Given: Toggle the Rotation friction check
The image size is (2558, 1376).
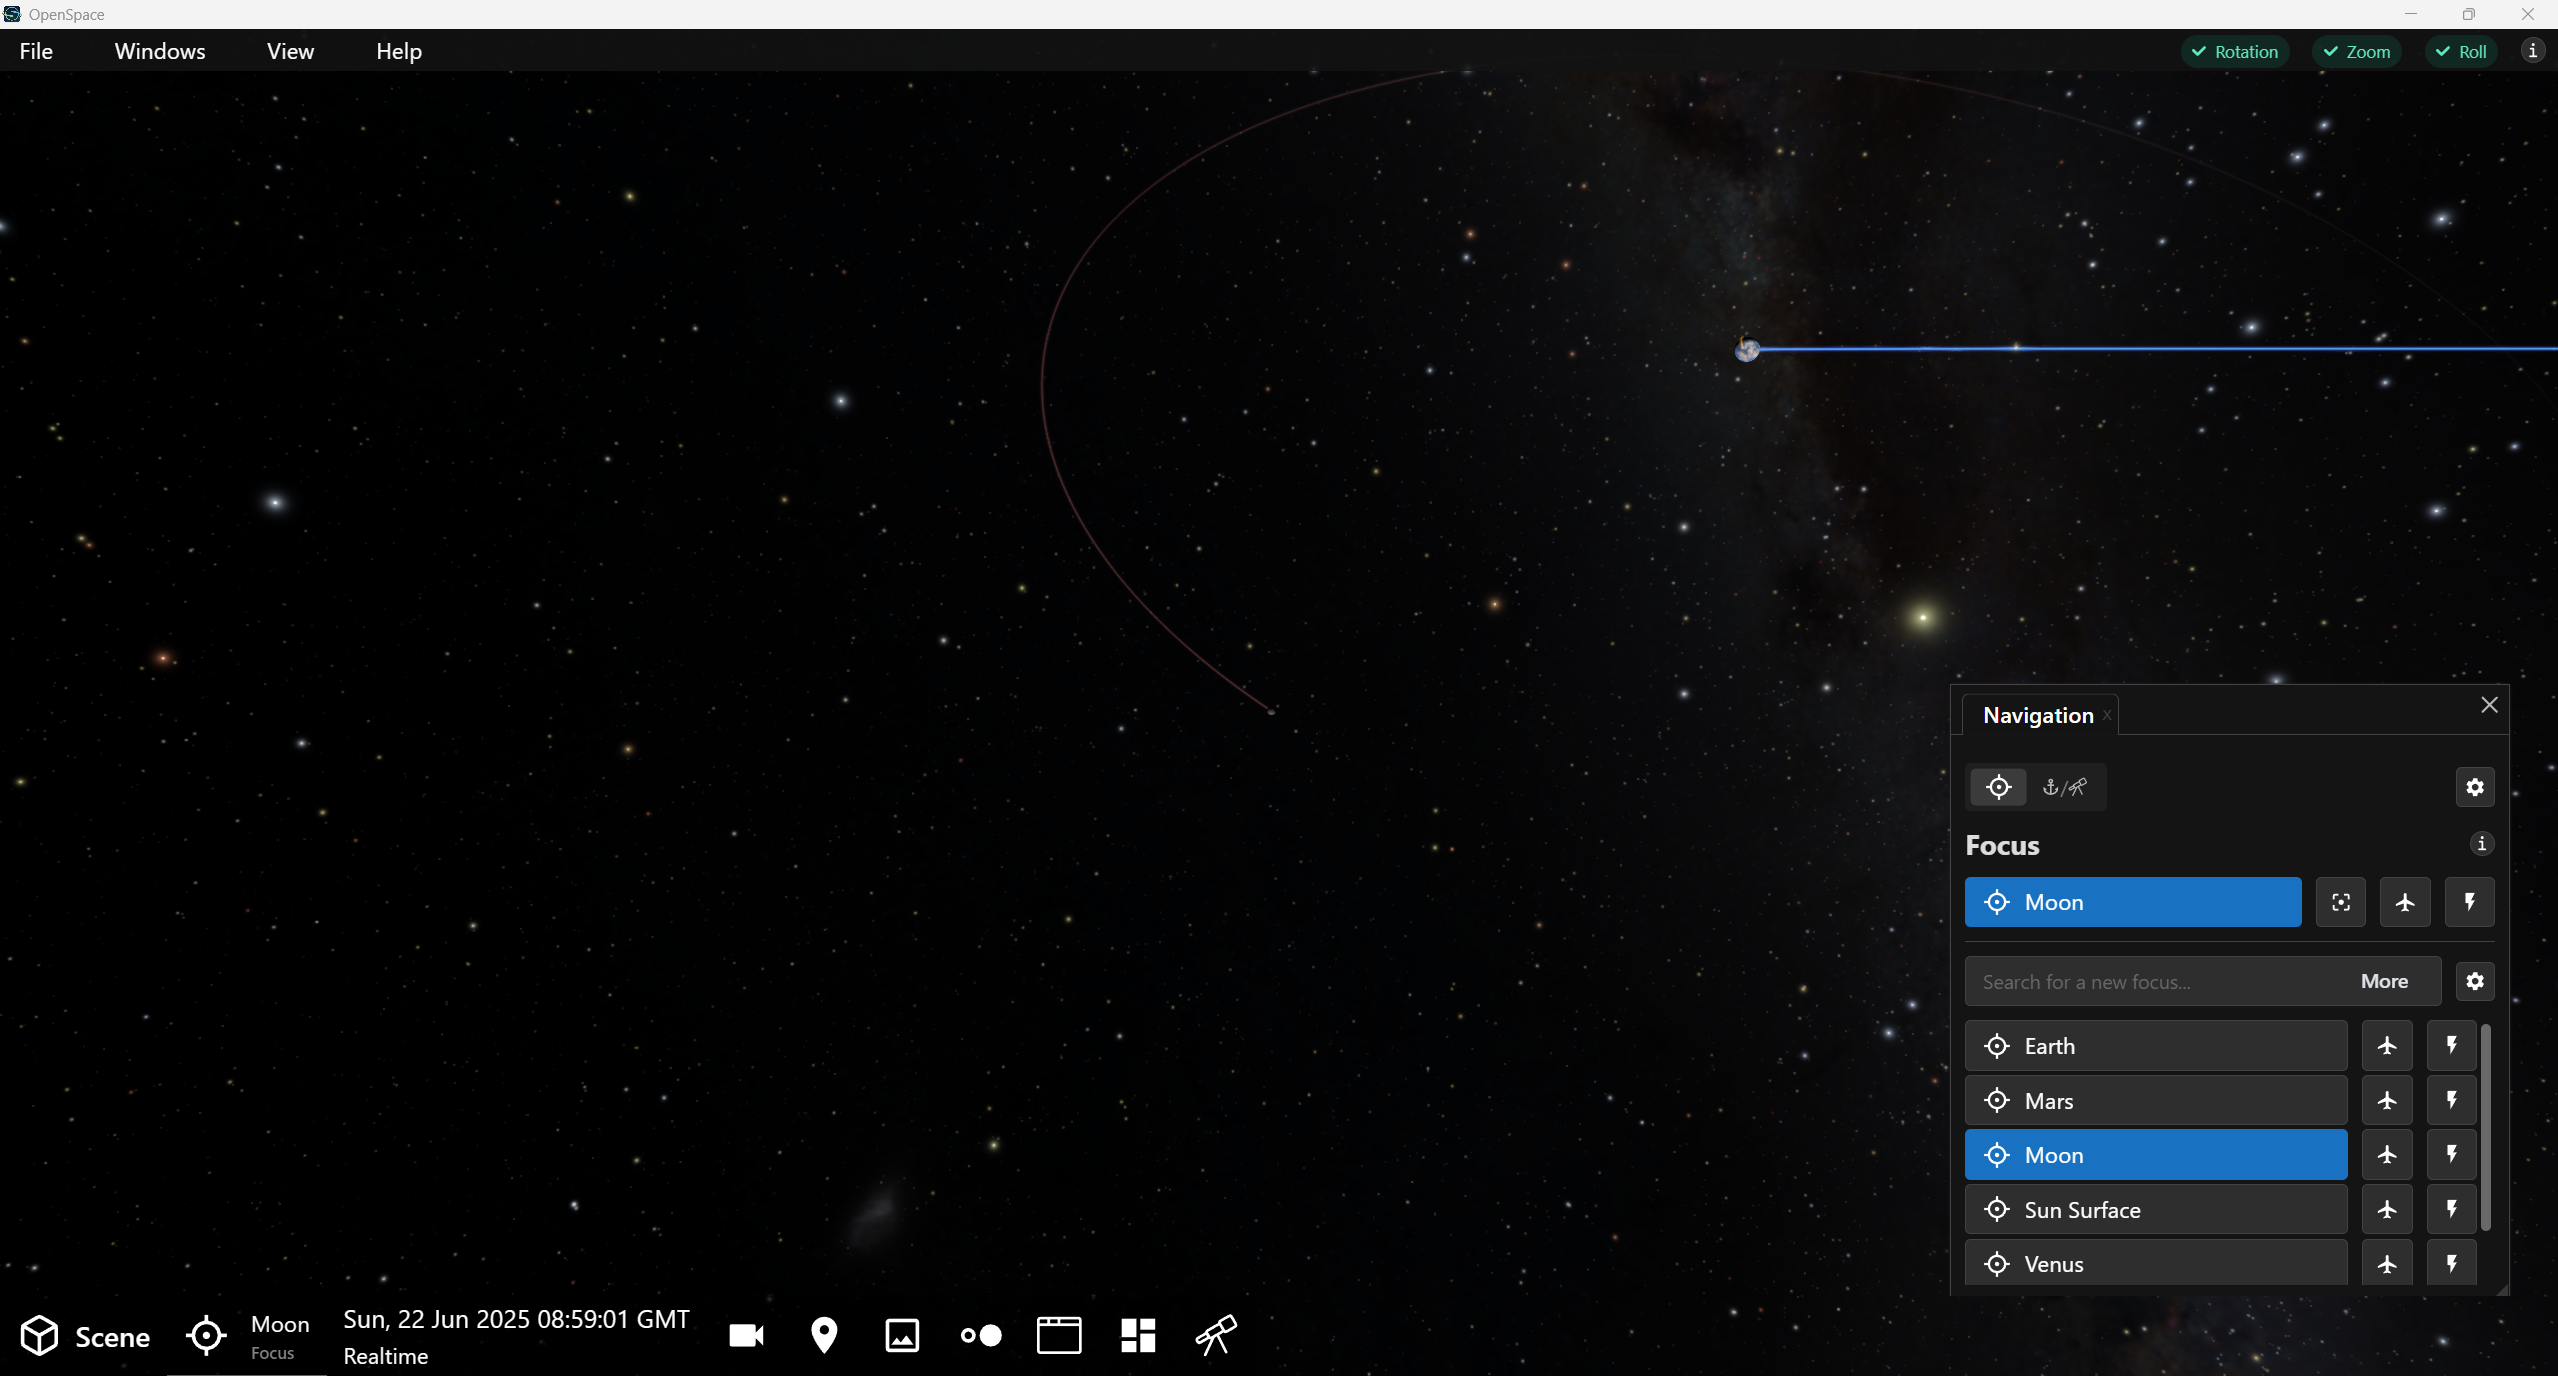Looking at the screenshot, I should coord(2235,52).
